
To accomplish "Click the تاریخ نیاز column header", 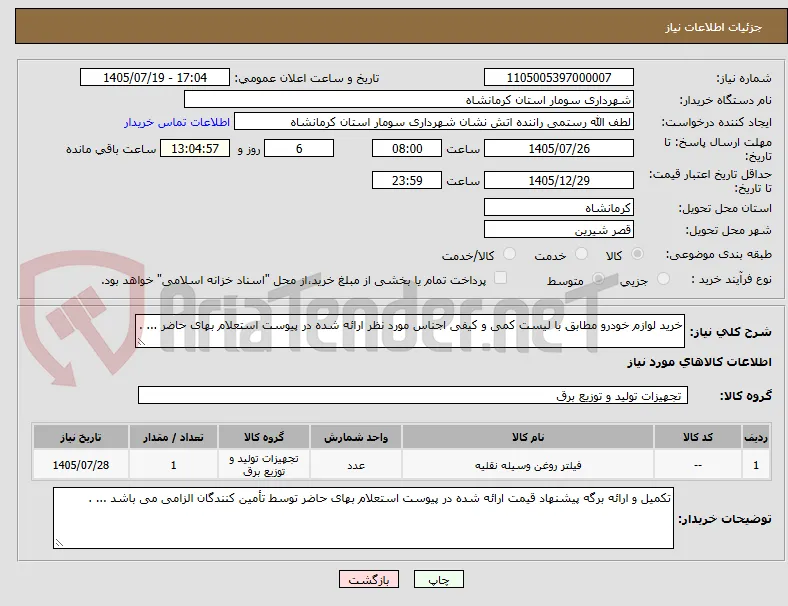I will (81, 437).
